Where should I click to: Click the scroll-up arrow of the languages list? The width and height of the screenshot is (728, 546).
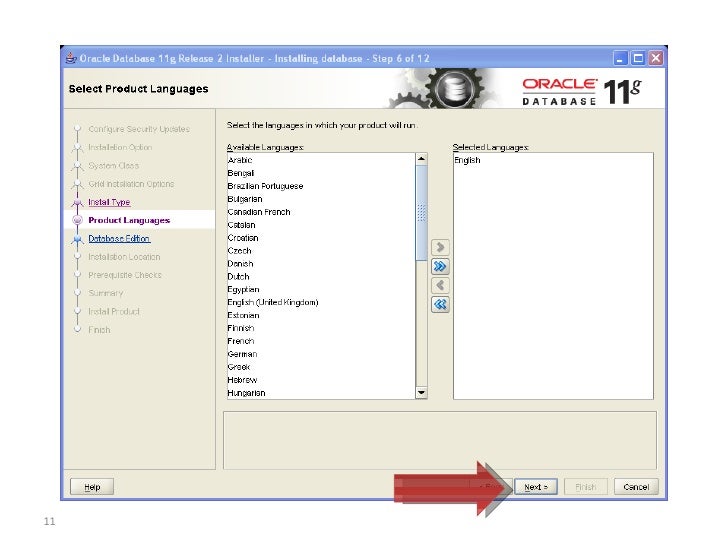tap(421, 159)
